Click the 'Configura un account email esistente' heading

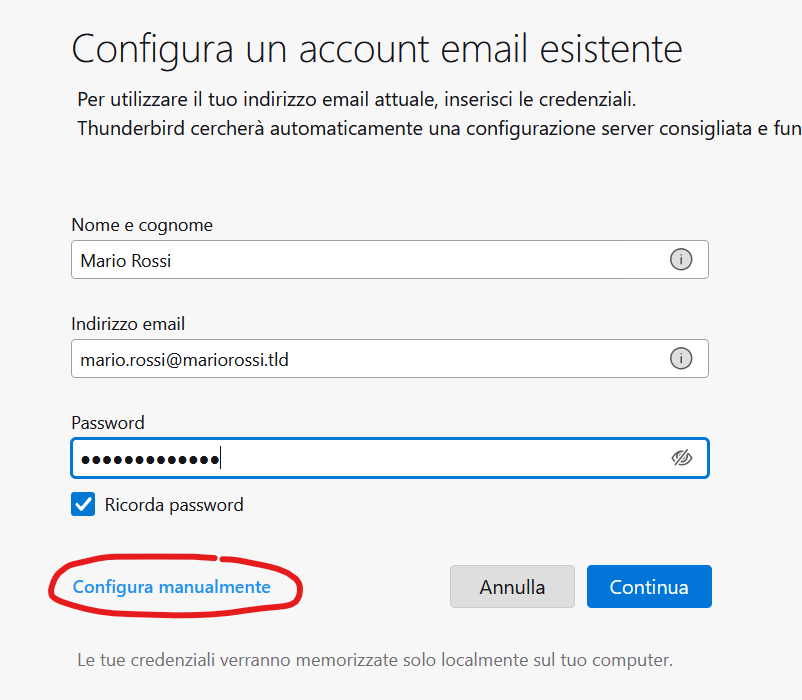pyautogui.click(x=377, y=50)
